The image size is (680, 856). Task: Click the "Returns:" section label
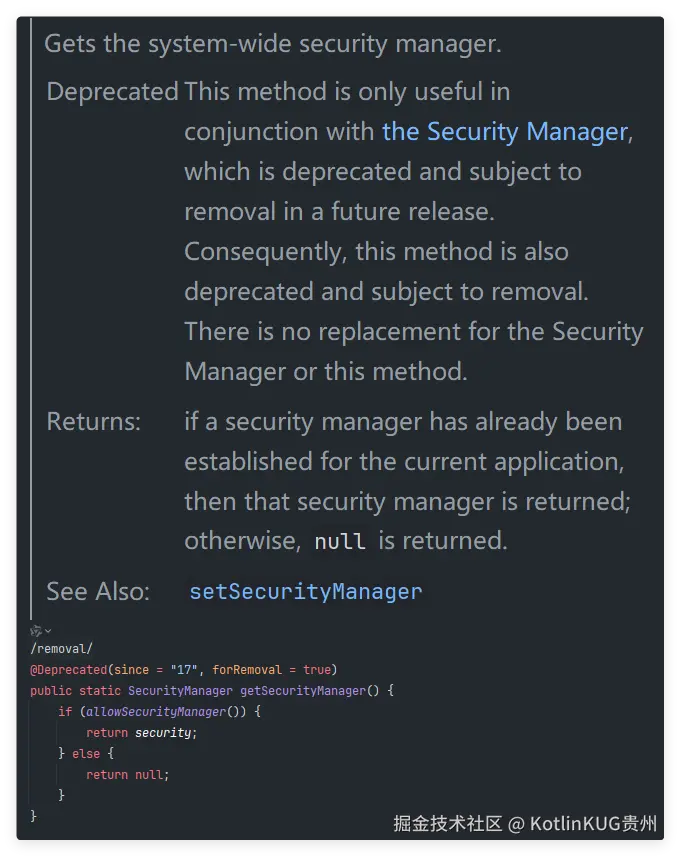[x=94, y=421]
